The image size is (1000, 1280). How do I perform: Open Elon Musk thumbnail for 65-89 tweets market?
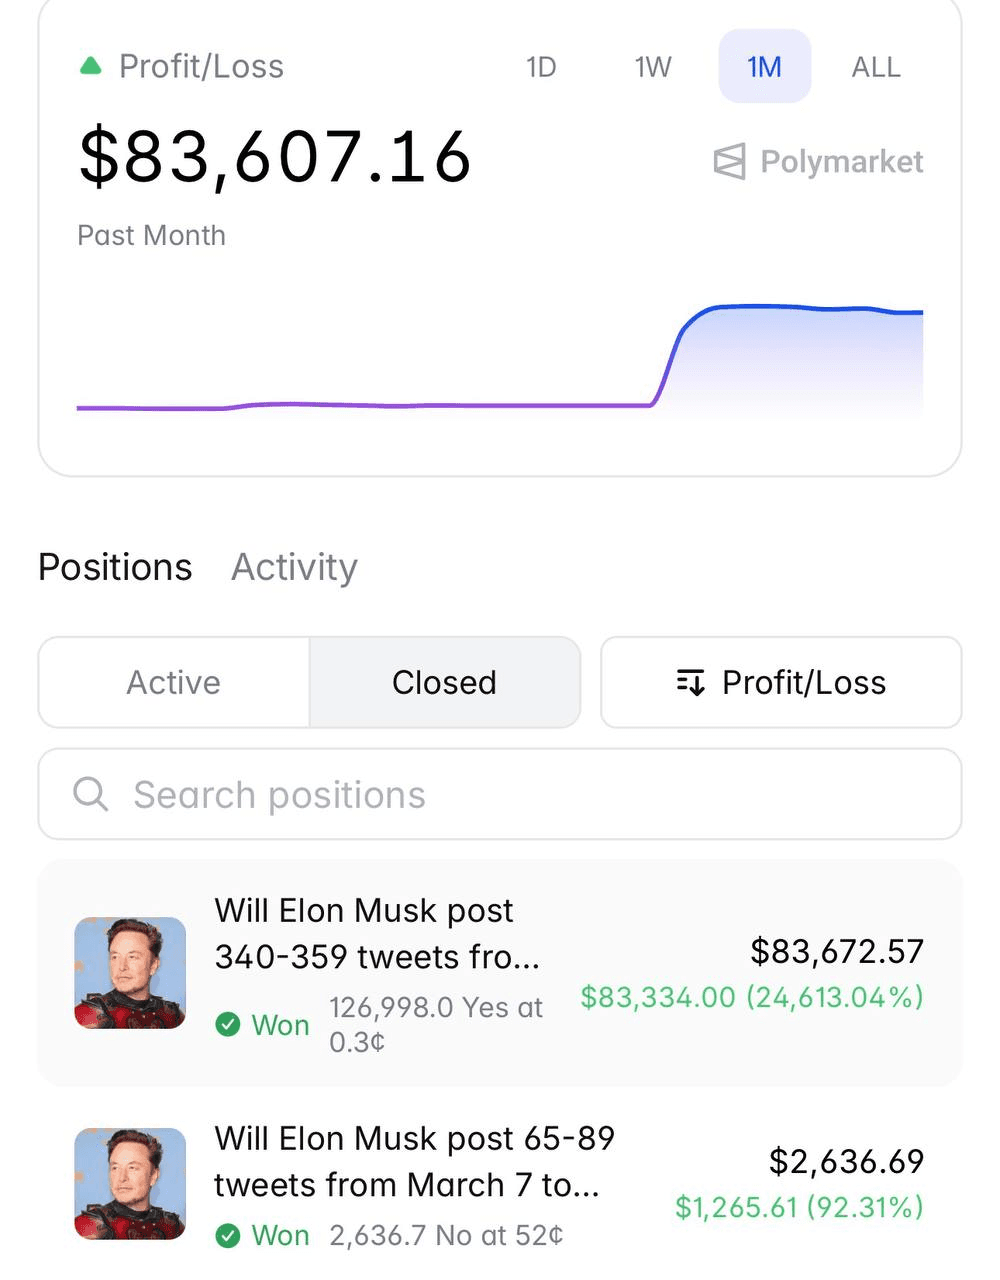point(131,1184)
